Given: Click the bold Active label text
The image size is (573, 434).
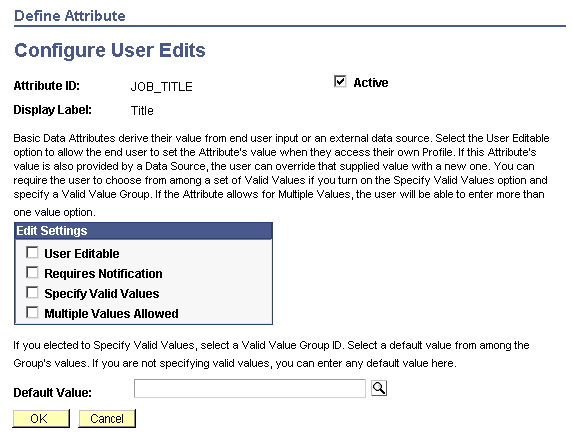Looking at the screenshot, I should pyautogui.click(x=371, y=83).
